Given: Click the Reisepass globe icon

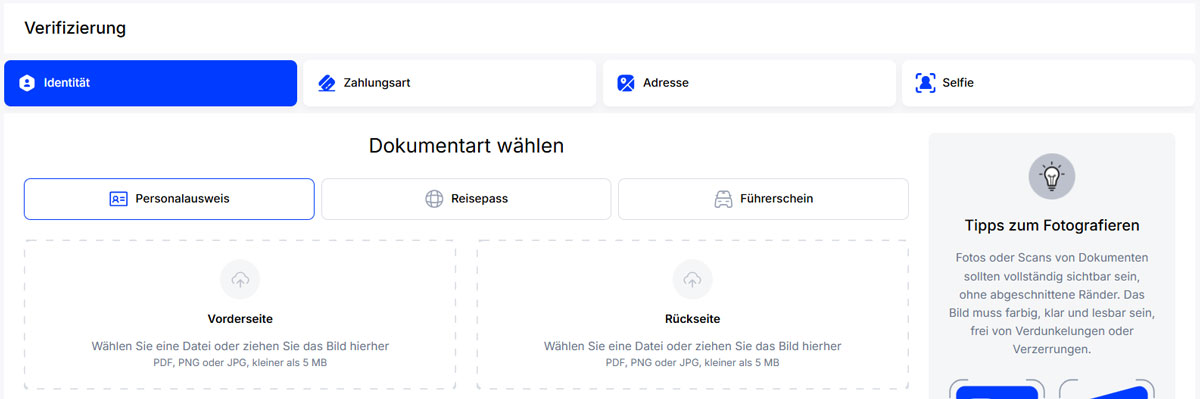Looking at the screenshot, I should (x=434, y=199).
